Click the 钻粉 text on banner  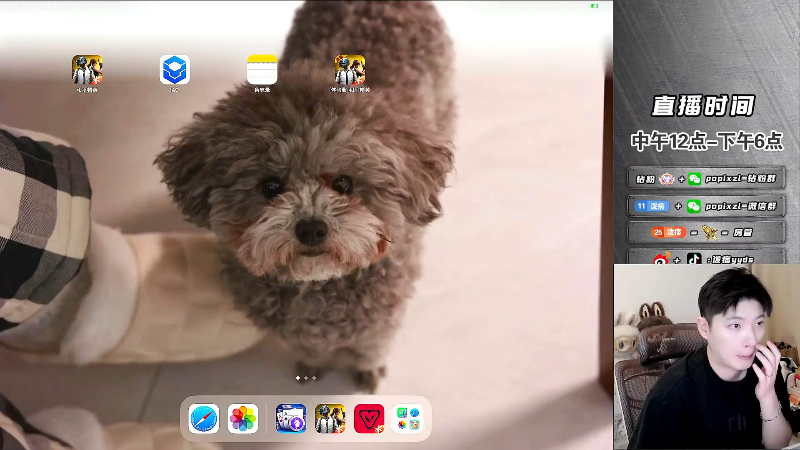point(645,179)
